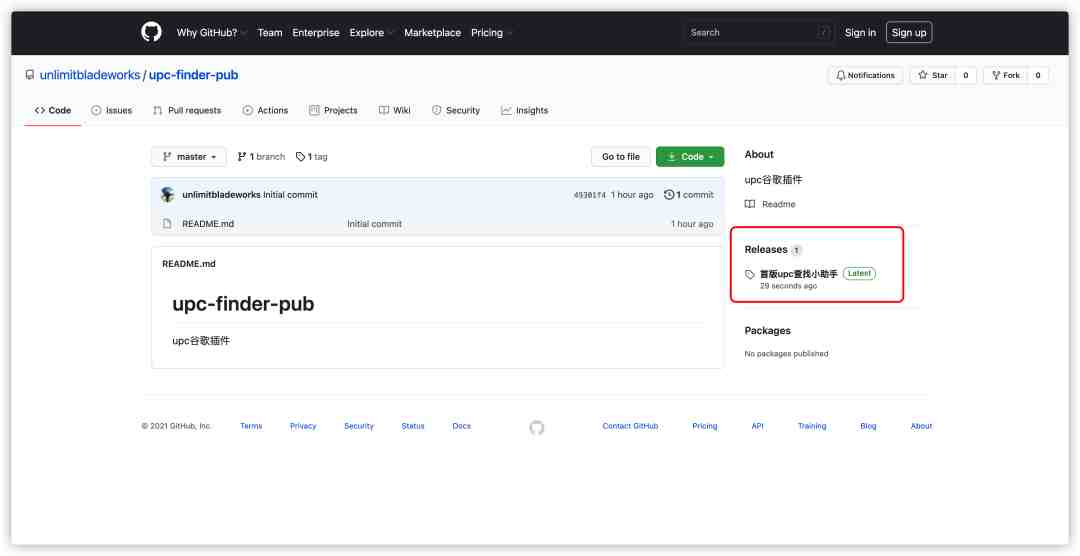View the 1 tag link

coord(312,156)
